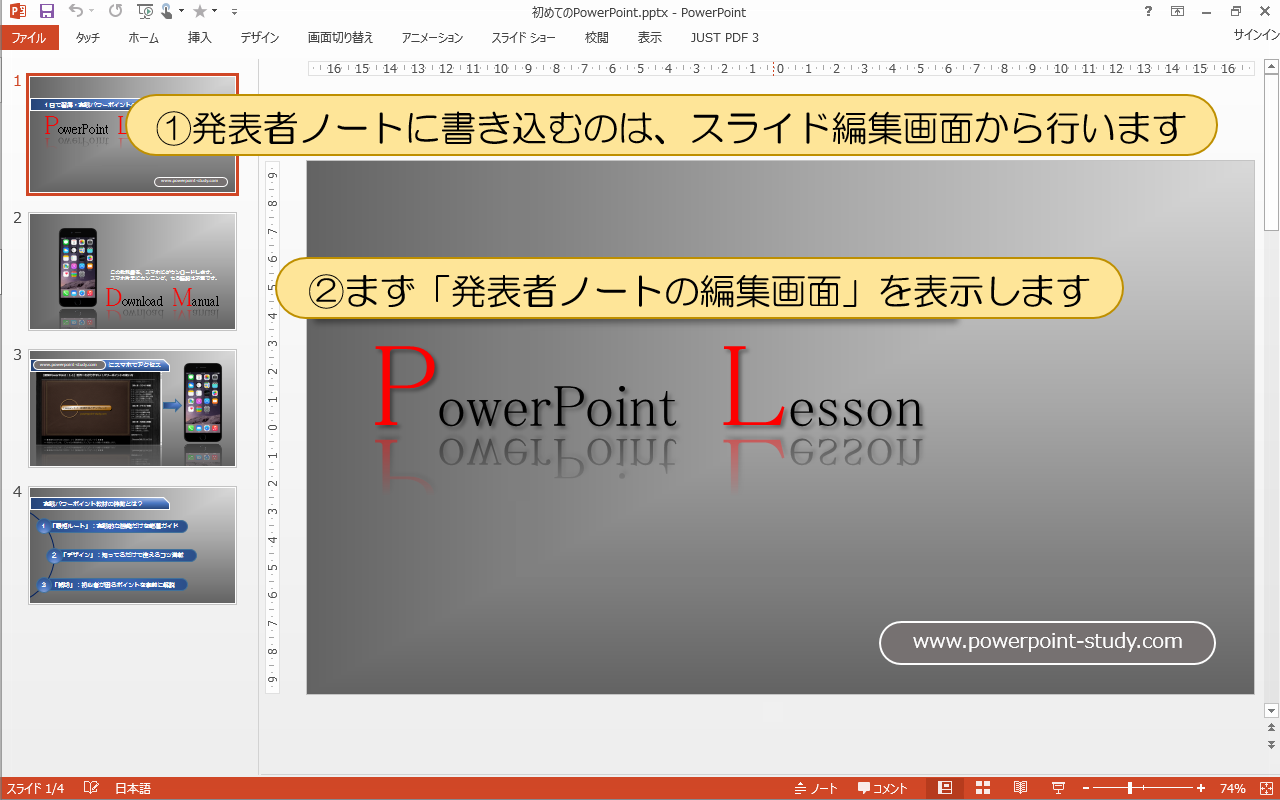Go to next slide with double-down arrow
Screen dimensions: 1280x800
pyautogui.click(x=1271, y=744)
